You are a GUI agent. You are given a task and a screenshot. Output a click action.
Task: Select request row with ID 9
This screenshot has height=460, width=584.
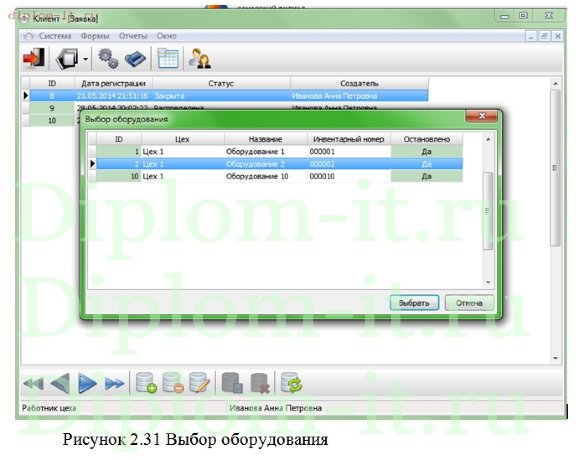pyautogui.click(x=52, y=108)
